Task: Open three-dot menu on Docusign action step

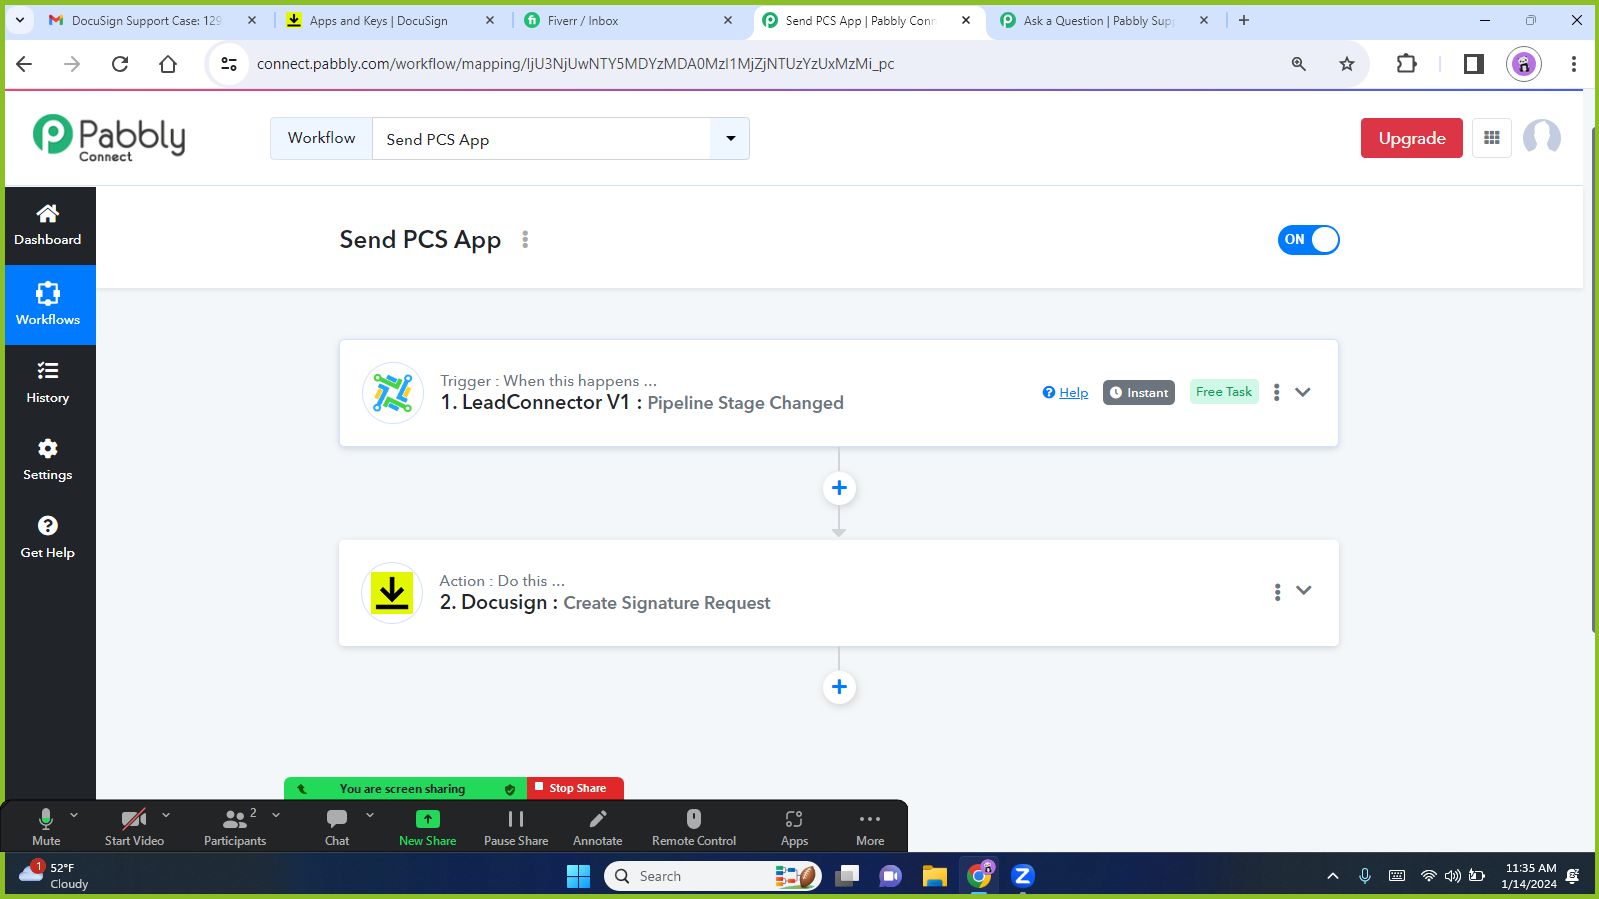Action: coord(1277,592)
